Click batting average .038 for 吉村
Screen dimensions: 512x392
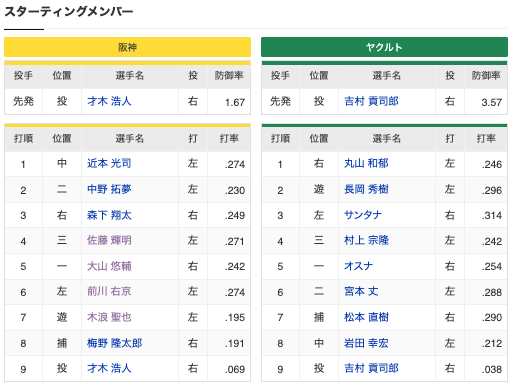click(492, 369)
